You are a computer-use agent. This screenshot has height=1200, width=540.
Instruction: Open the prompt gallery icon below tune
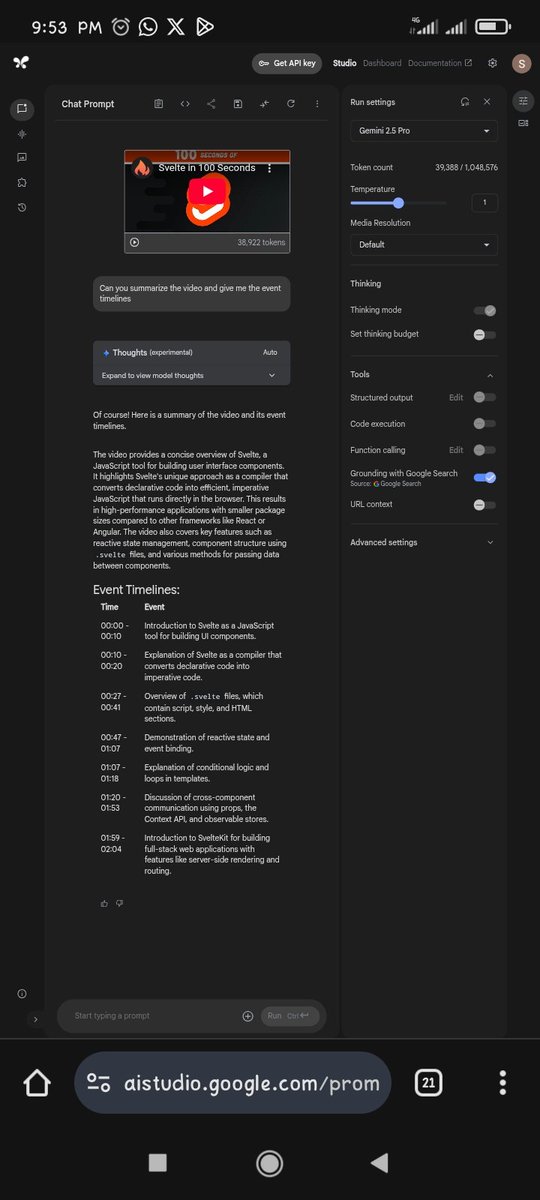click(523, 123)
